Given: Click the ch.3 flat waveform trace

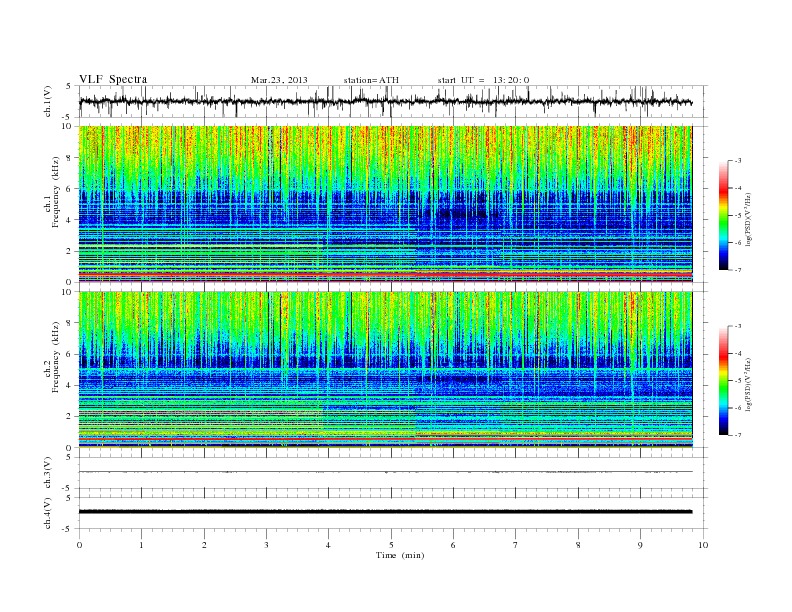Looking at the screenshot, I should [x=385, y=472].
